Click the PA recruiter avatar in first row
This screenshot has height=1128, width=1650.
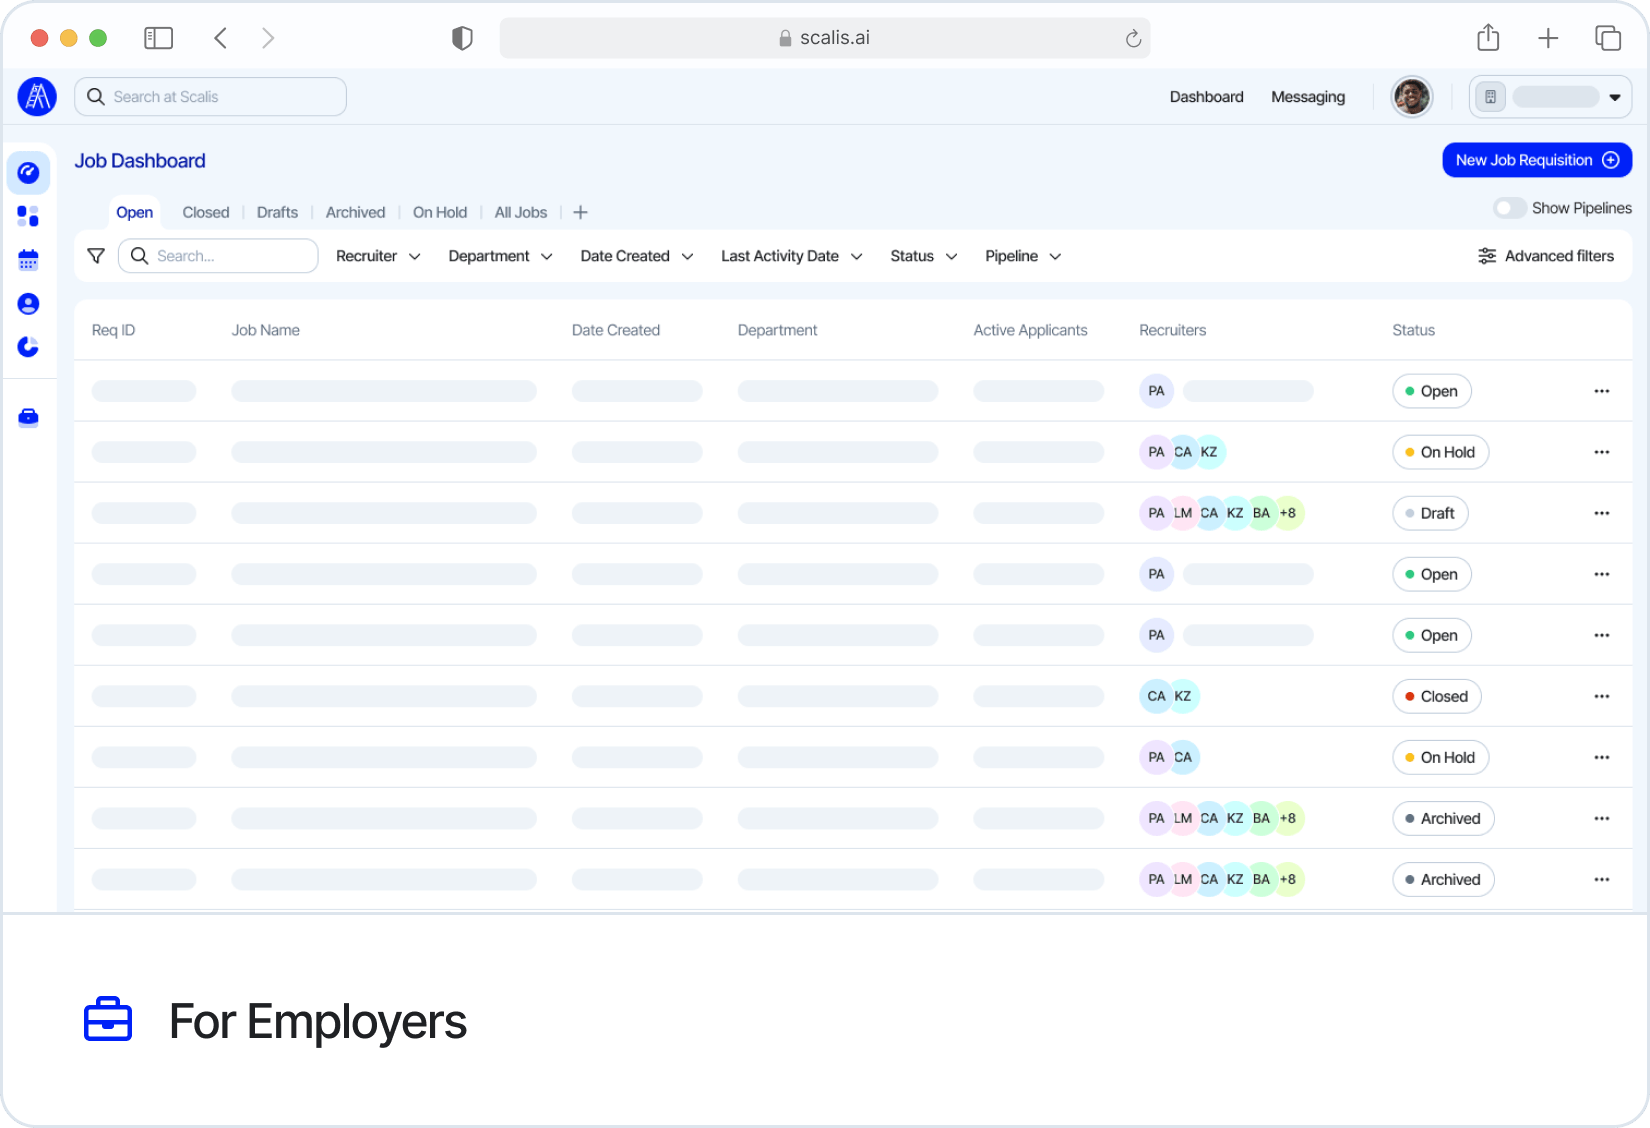click(x=1156, y=391)
